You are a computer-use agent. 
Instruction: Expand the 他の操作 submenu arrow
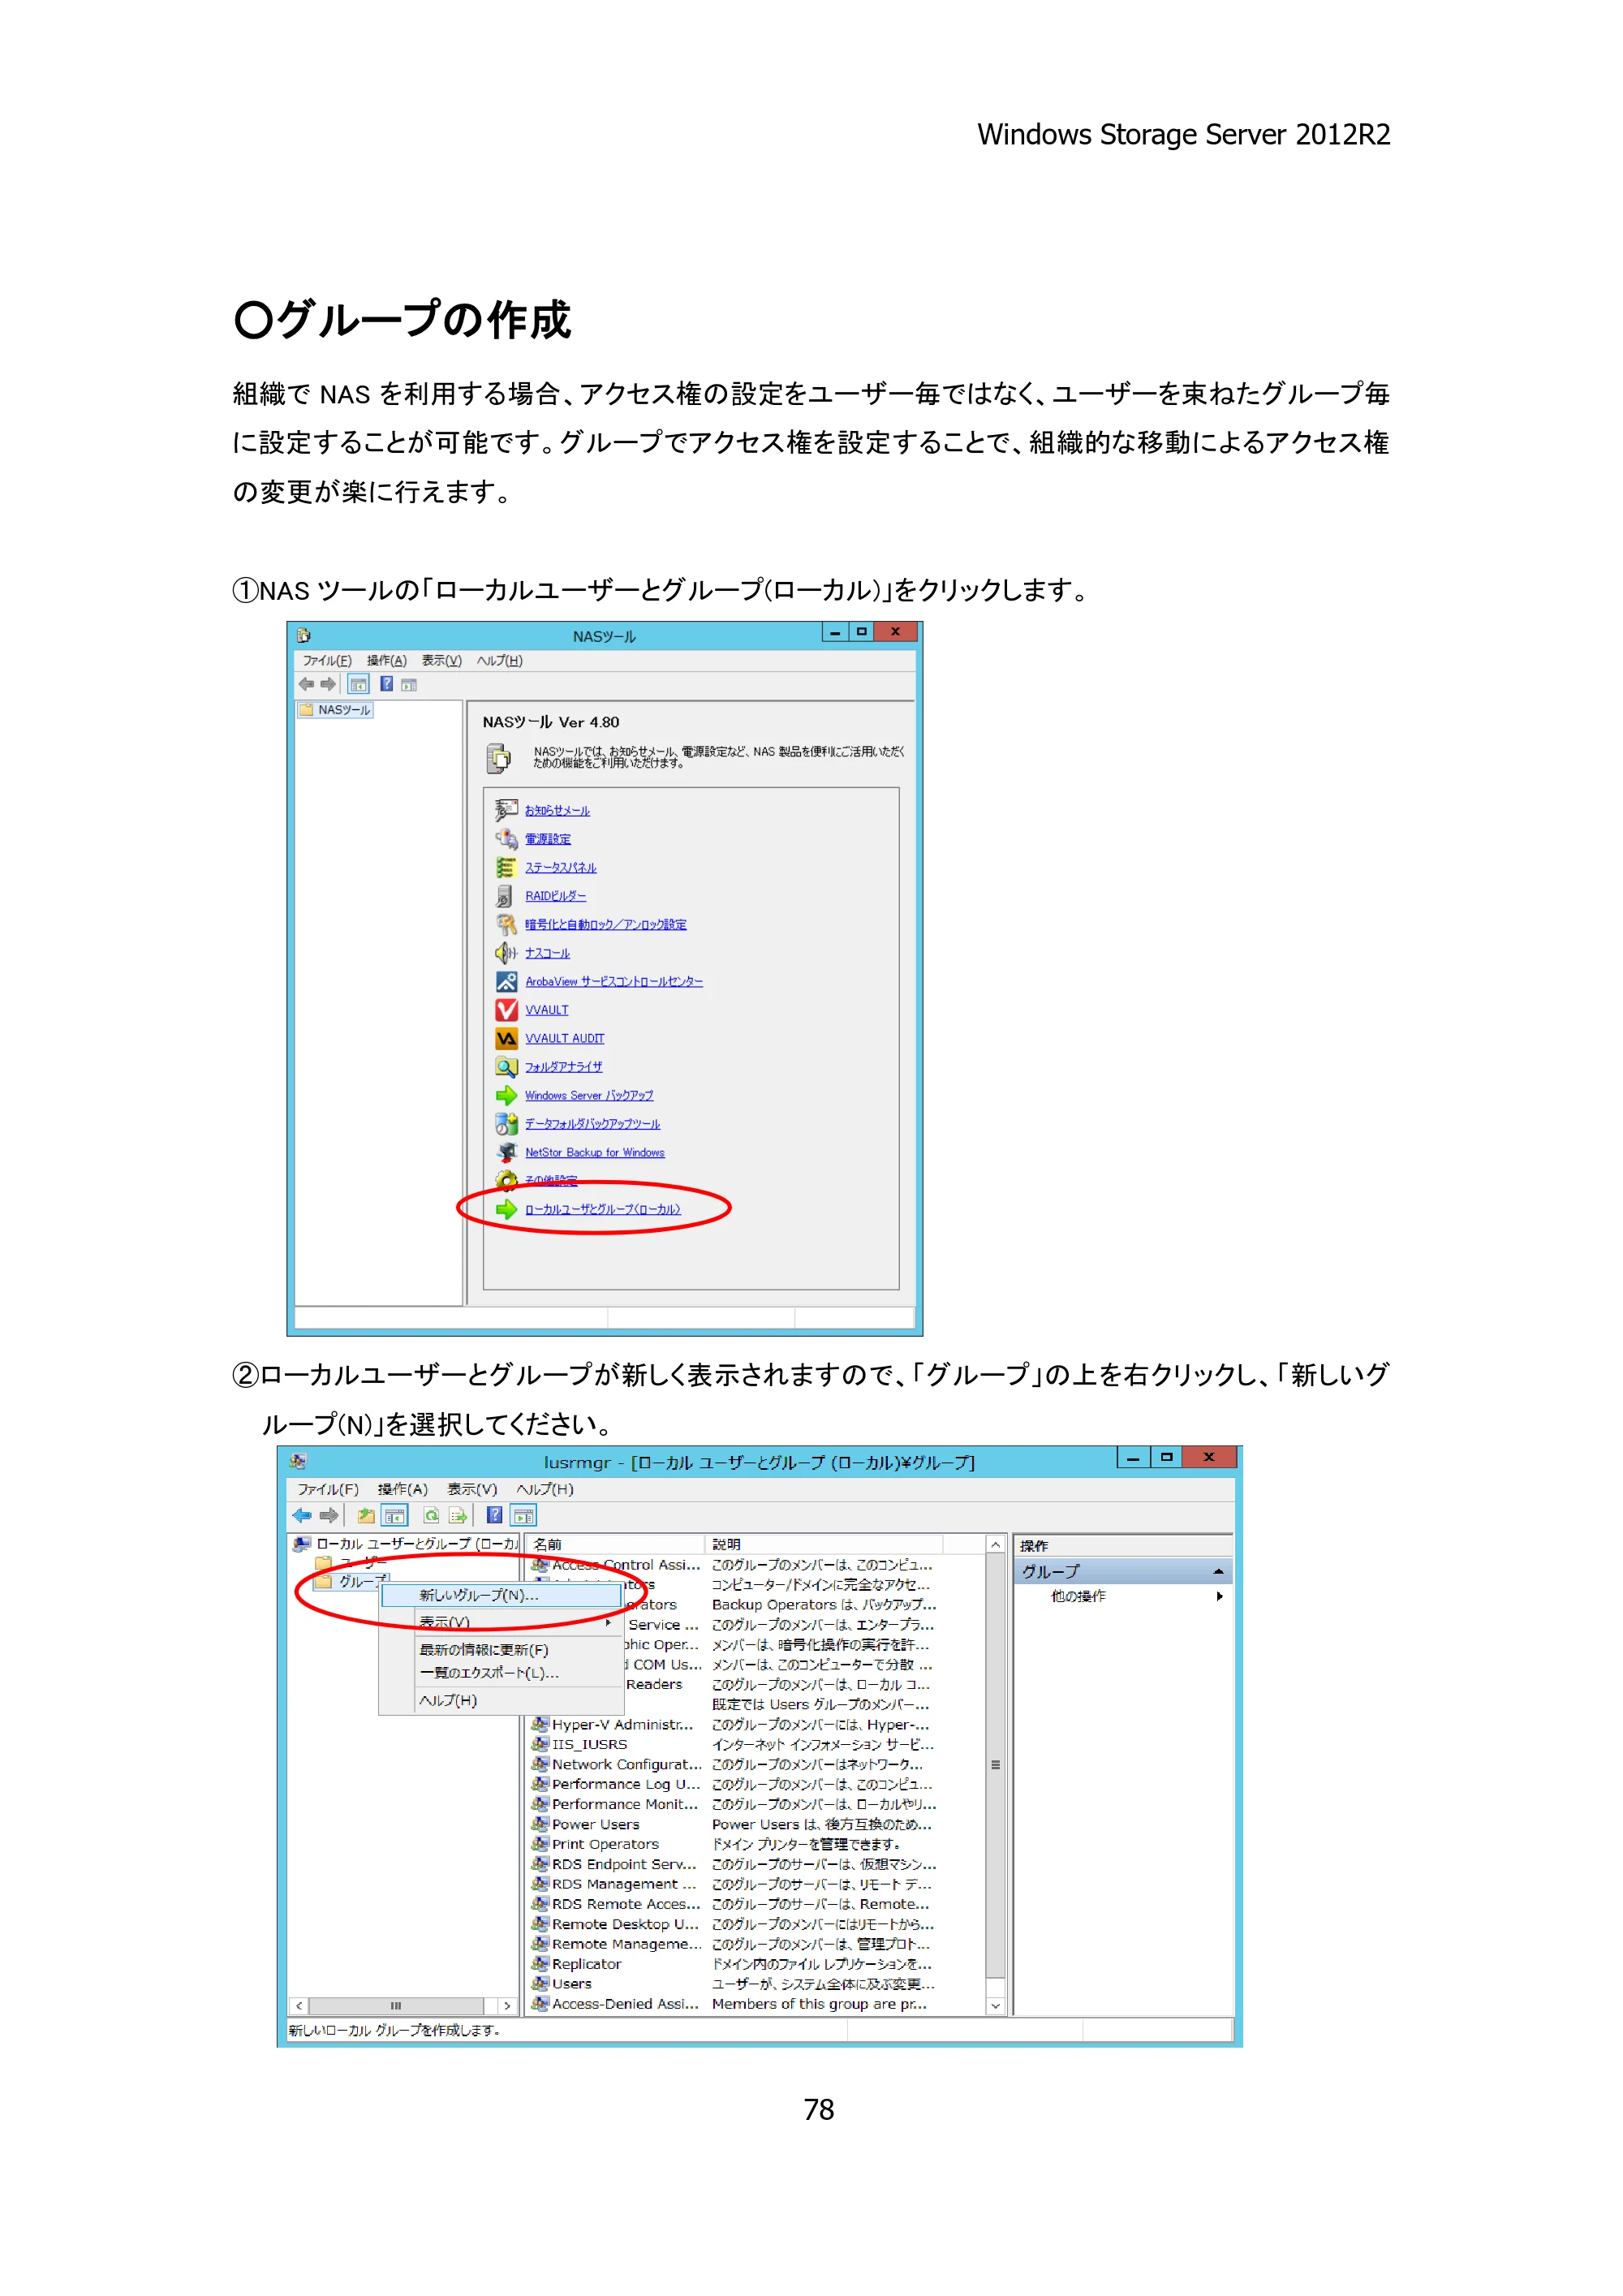[x=1219, y=1596]
